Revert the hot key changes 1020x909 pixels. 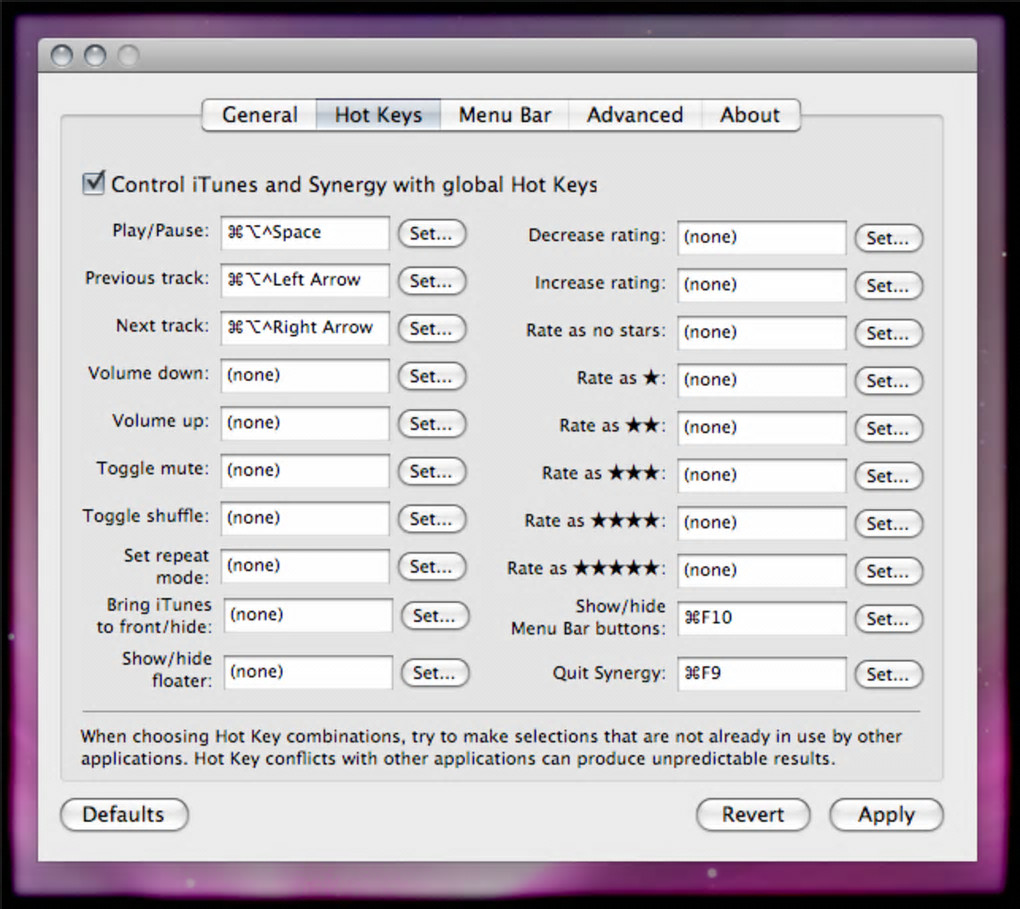[753, 814]
